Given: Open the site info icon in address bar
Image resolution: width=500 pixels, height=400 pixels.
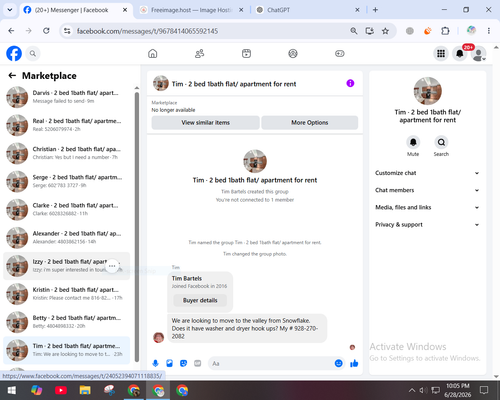Looking at the screenshot, I should (67, 31).
